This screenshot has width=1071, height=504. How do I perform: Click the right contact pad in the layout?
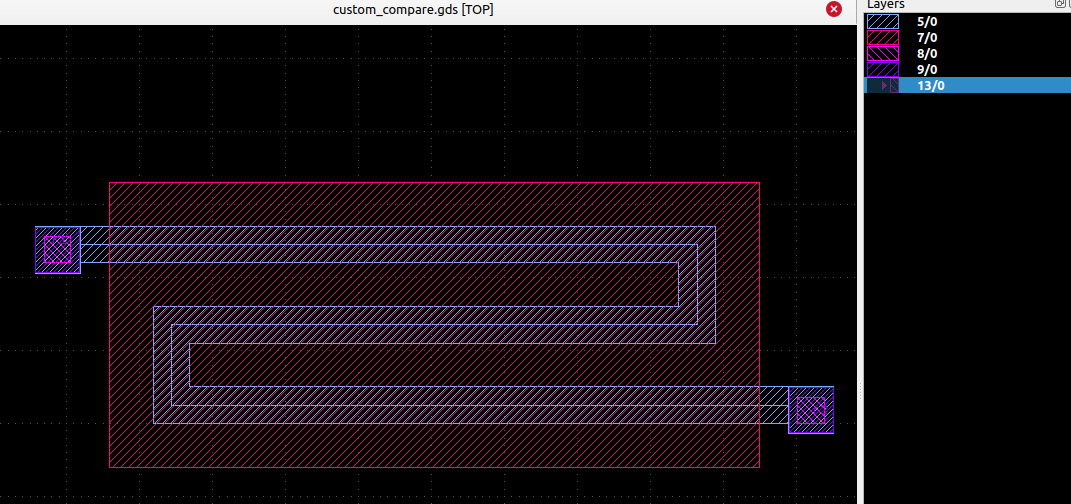(811, 410)
